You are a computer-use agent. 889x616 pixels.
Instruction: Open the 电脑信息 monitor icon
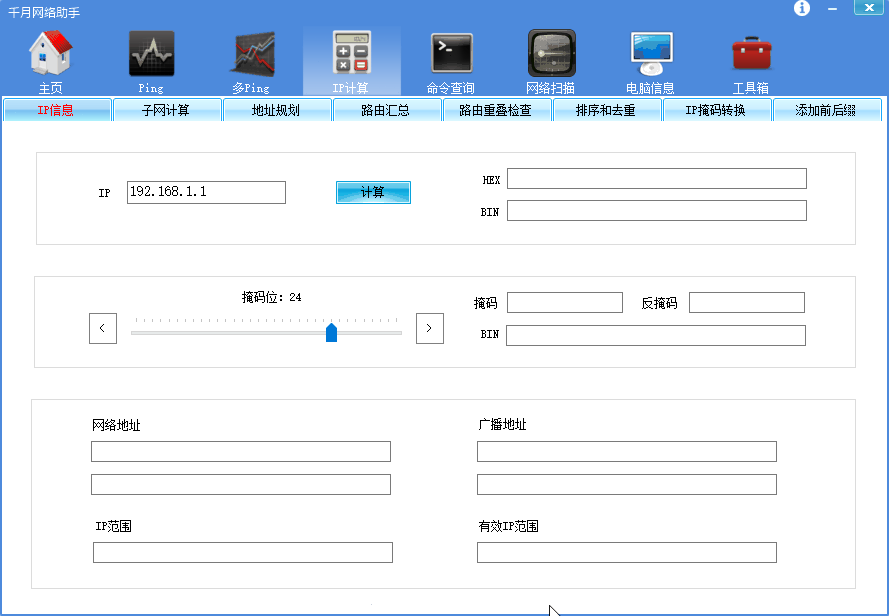[651, 56]
